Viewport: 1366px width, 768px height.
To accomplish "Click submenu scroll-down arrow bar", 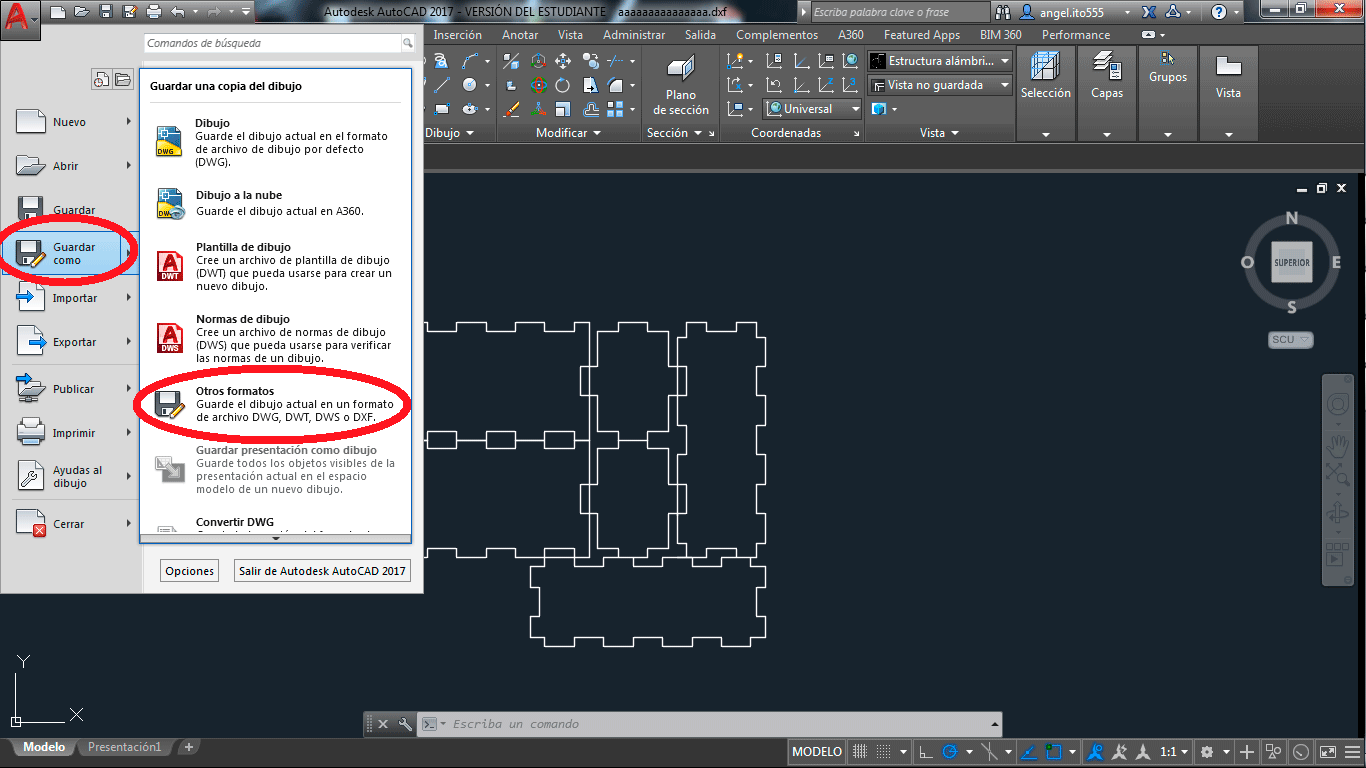I will coord(275,538).
